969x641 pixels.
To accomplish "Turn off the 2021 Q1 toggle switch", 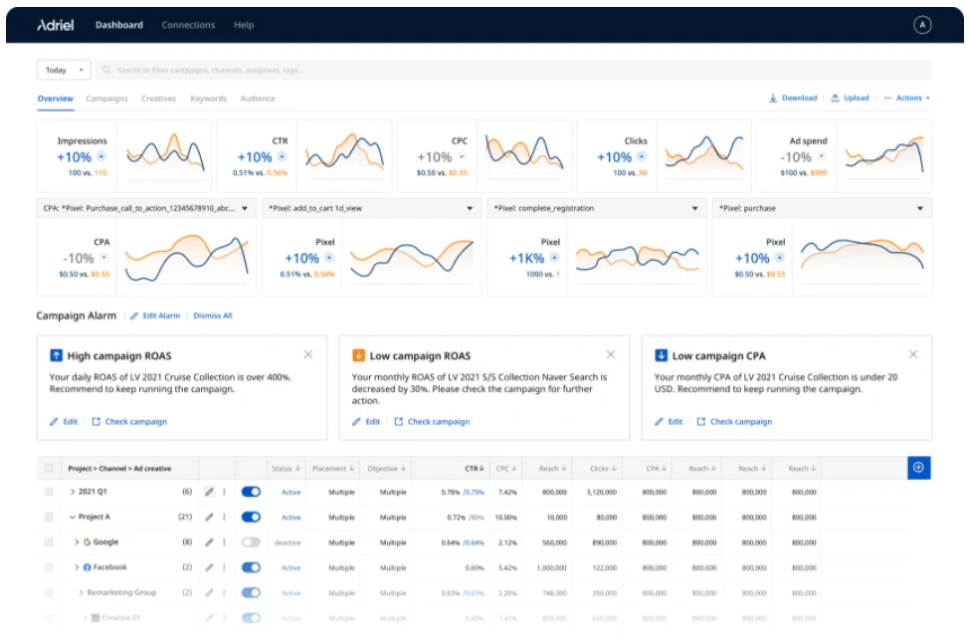I will [x=251, y=492].
